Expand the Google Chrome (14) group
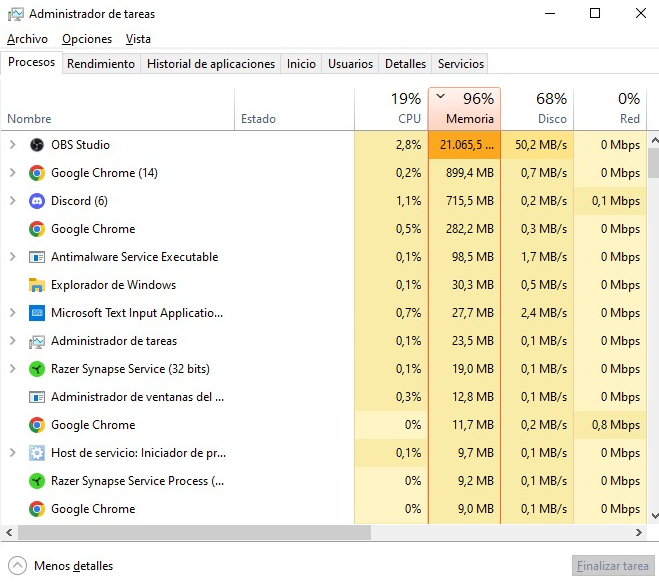Viewport: 659px width, 582px height. click(x=13, y=173)
